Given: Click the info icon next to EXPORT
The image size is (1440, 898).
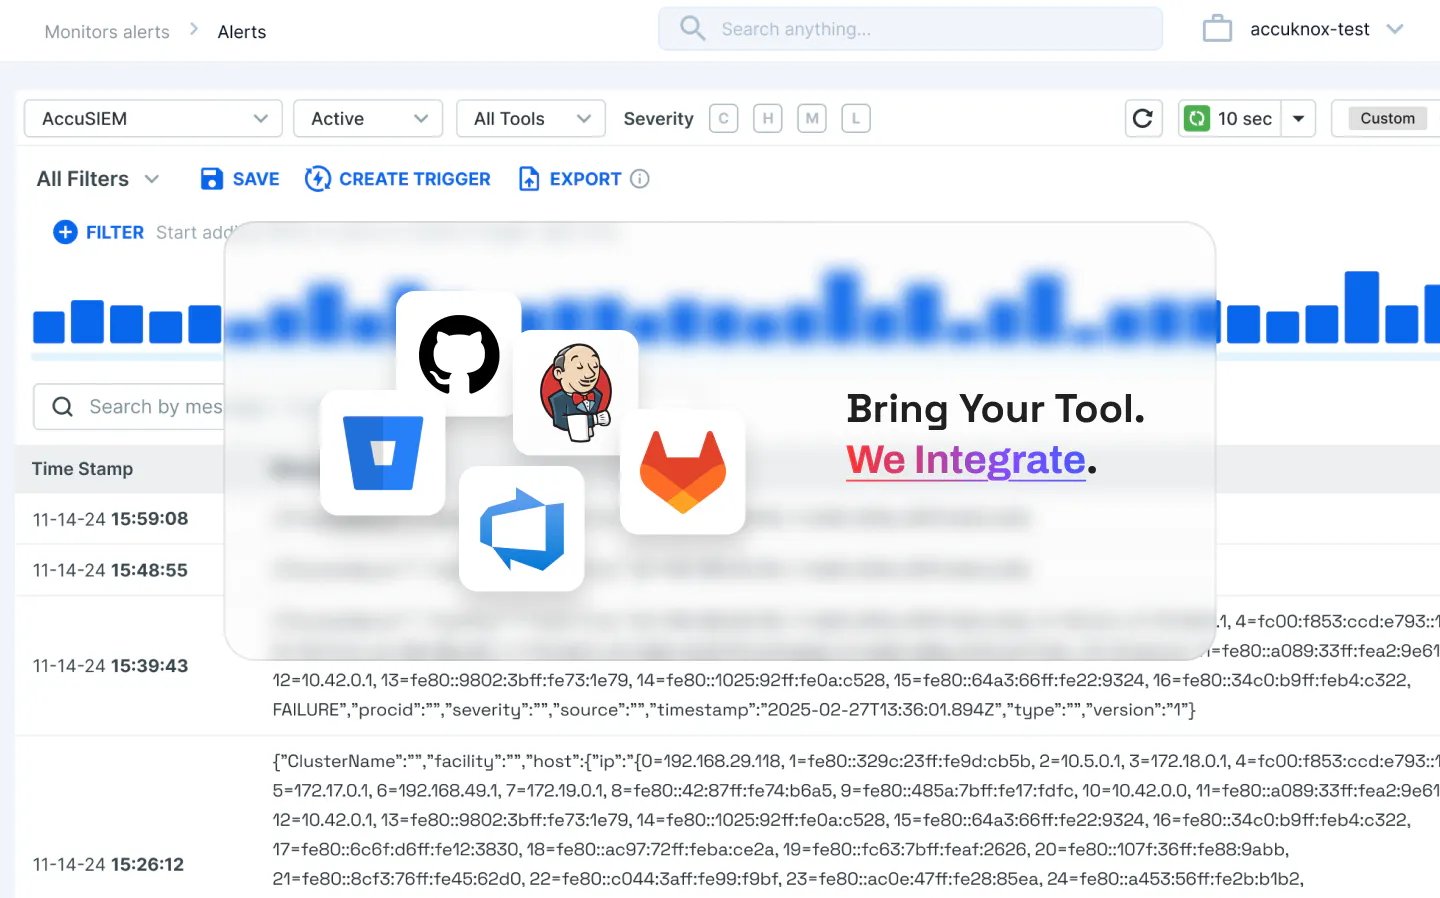Looking at the screenshot, I should 640,179.
